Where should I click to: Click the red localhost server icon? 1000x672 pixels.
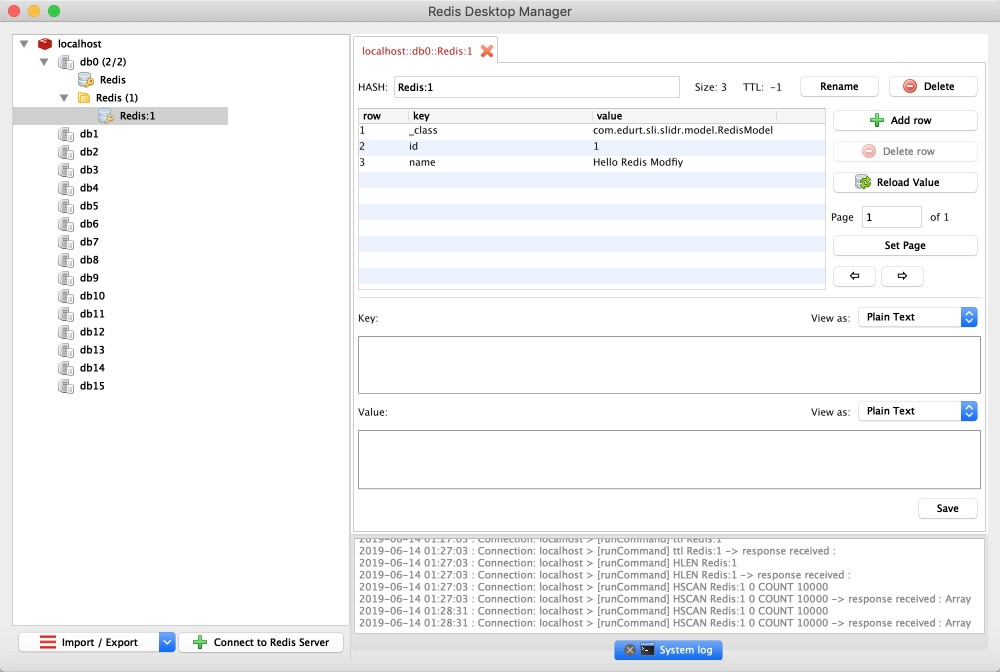(x=45, y=43)
